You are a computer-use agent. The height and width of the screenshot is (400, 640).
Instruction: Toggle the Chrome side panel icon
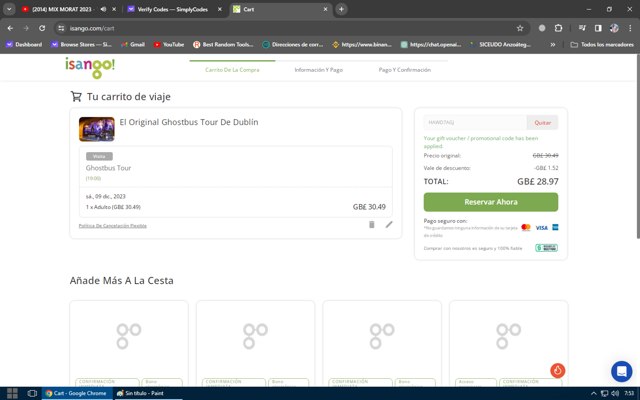point(598,28)
